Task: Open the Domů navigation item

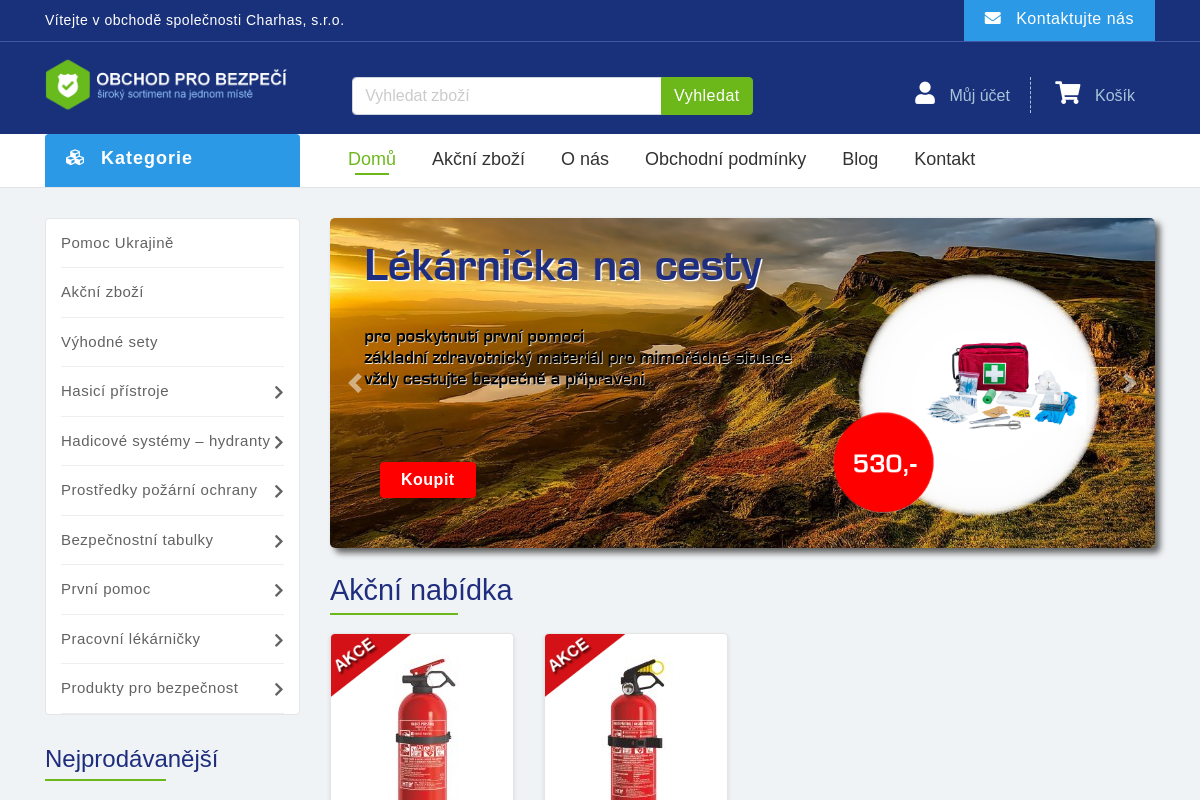Action: pos(371,158)
